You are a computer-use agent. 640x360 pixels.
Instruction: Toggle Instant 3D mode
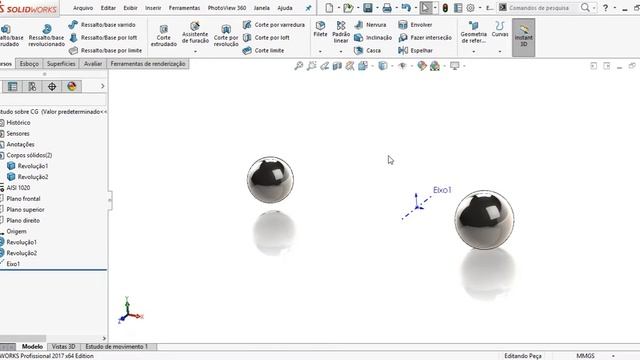[x=523, y=37]
